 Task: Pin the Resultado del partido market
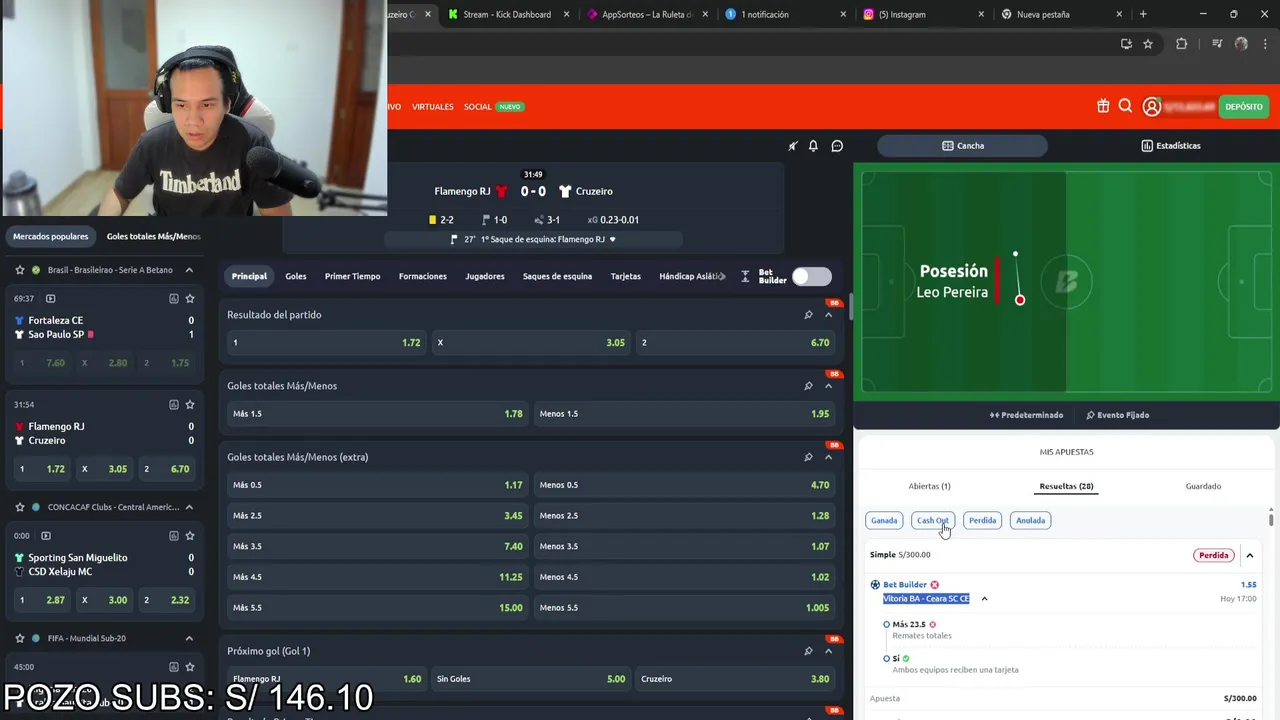tap(808, 315)
